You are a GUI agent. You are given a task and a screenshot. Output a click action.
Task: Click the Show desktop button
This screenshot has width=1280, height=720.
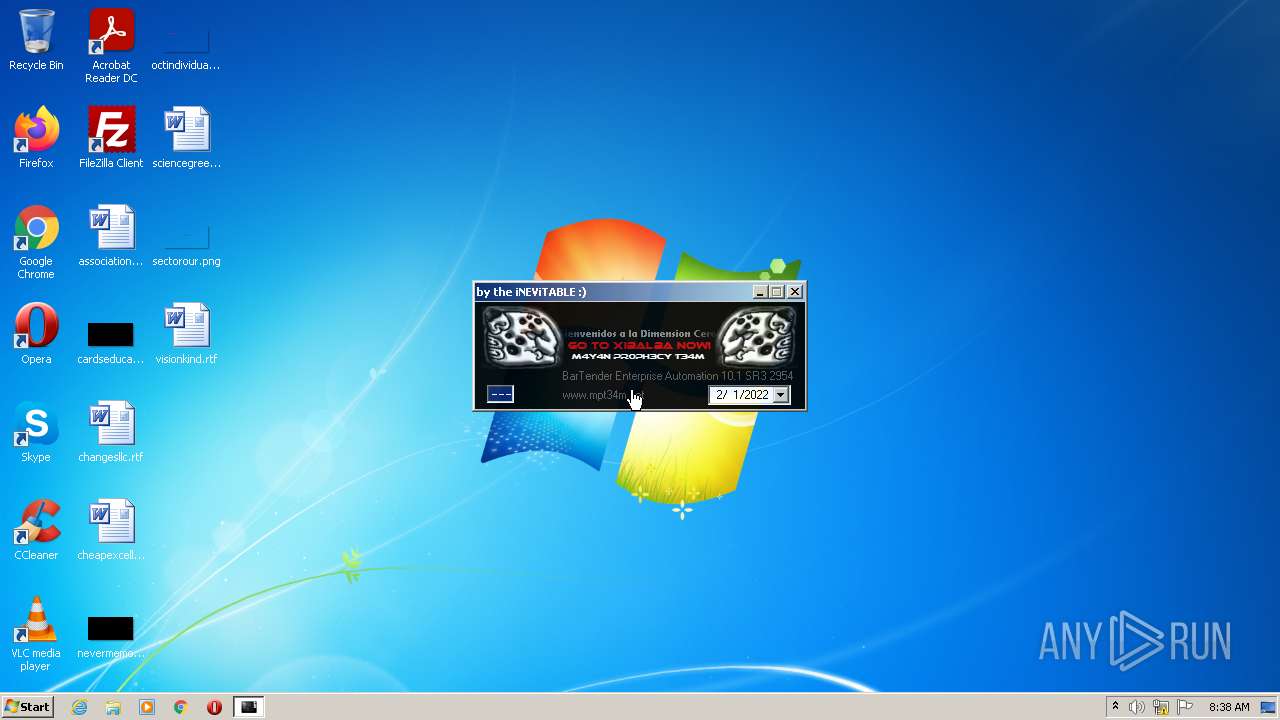(1268, 707)
